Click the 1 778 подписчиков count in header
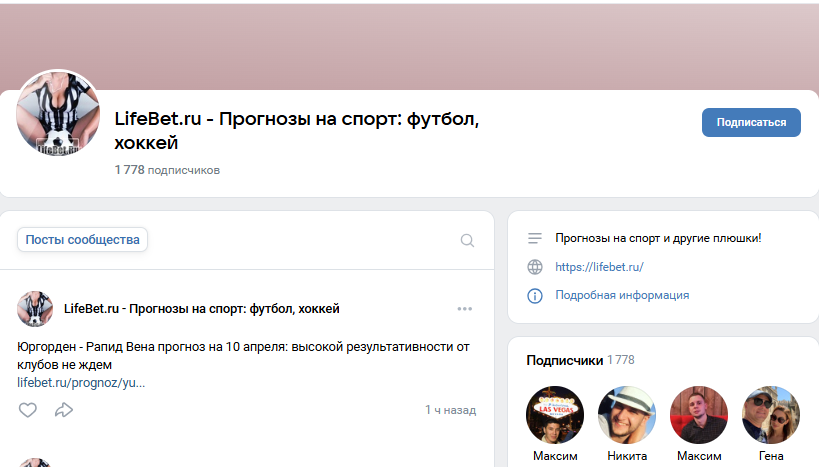Screen dimensions: 819x467 (x=167, y=170)
